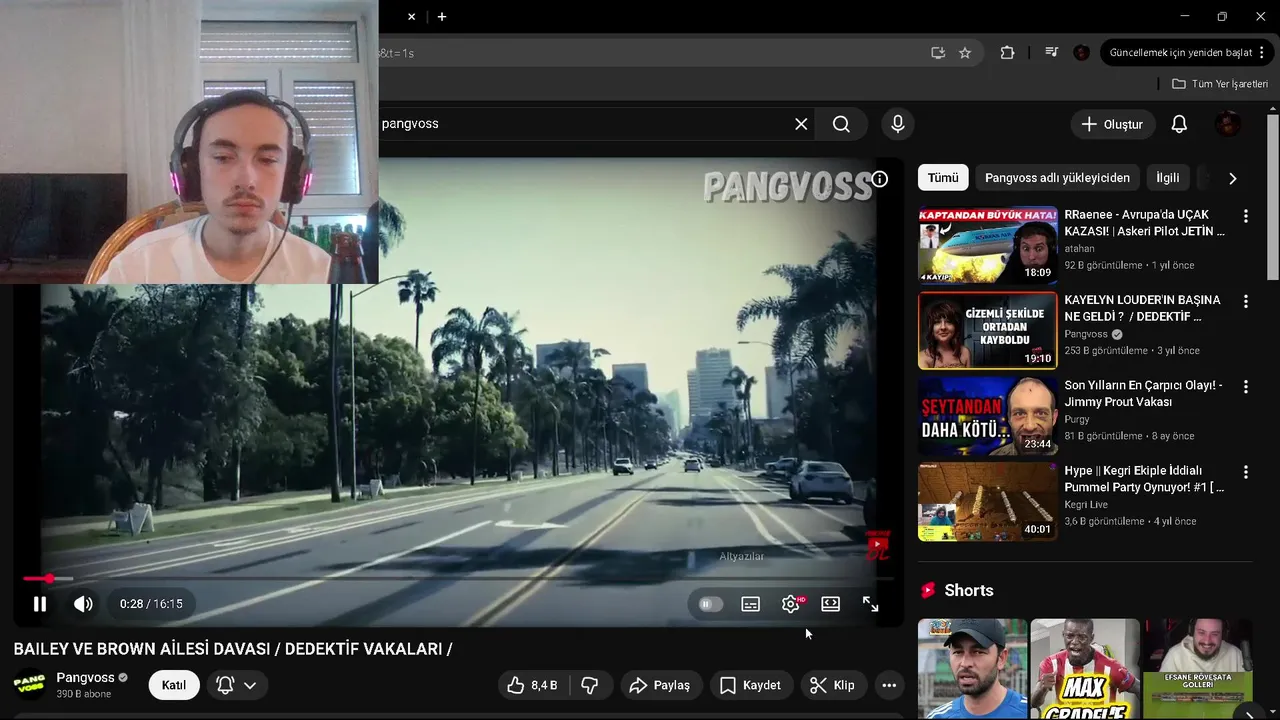This screenshot has height=720, width=1280.
Task: Open RRaenee uçak kazası thumbnail
Action: [987, 245]
